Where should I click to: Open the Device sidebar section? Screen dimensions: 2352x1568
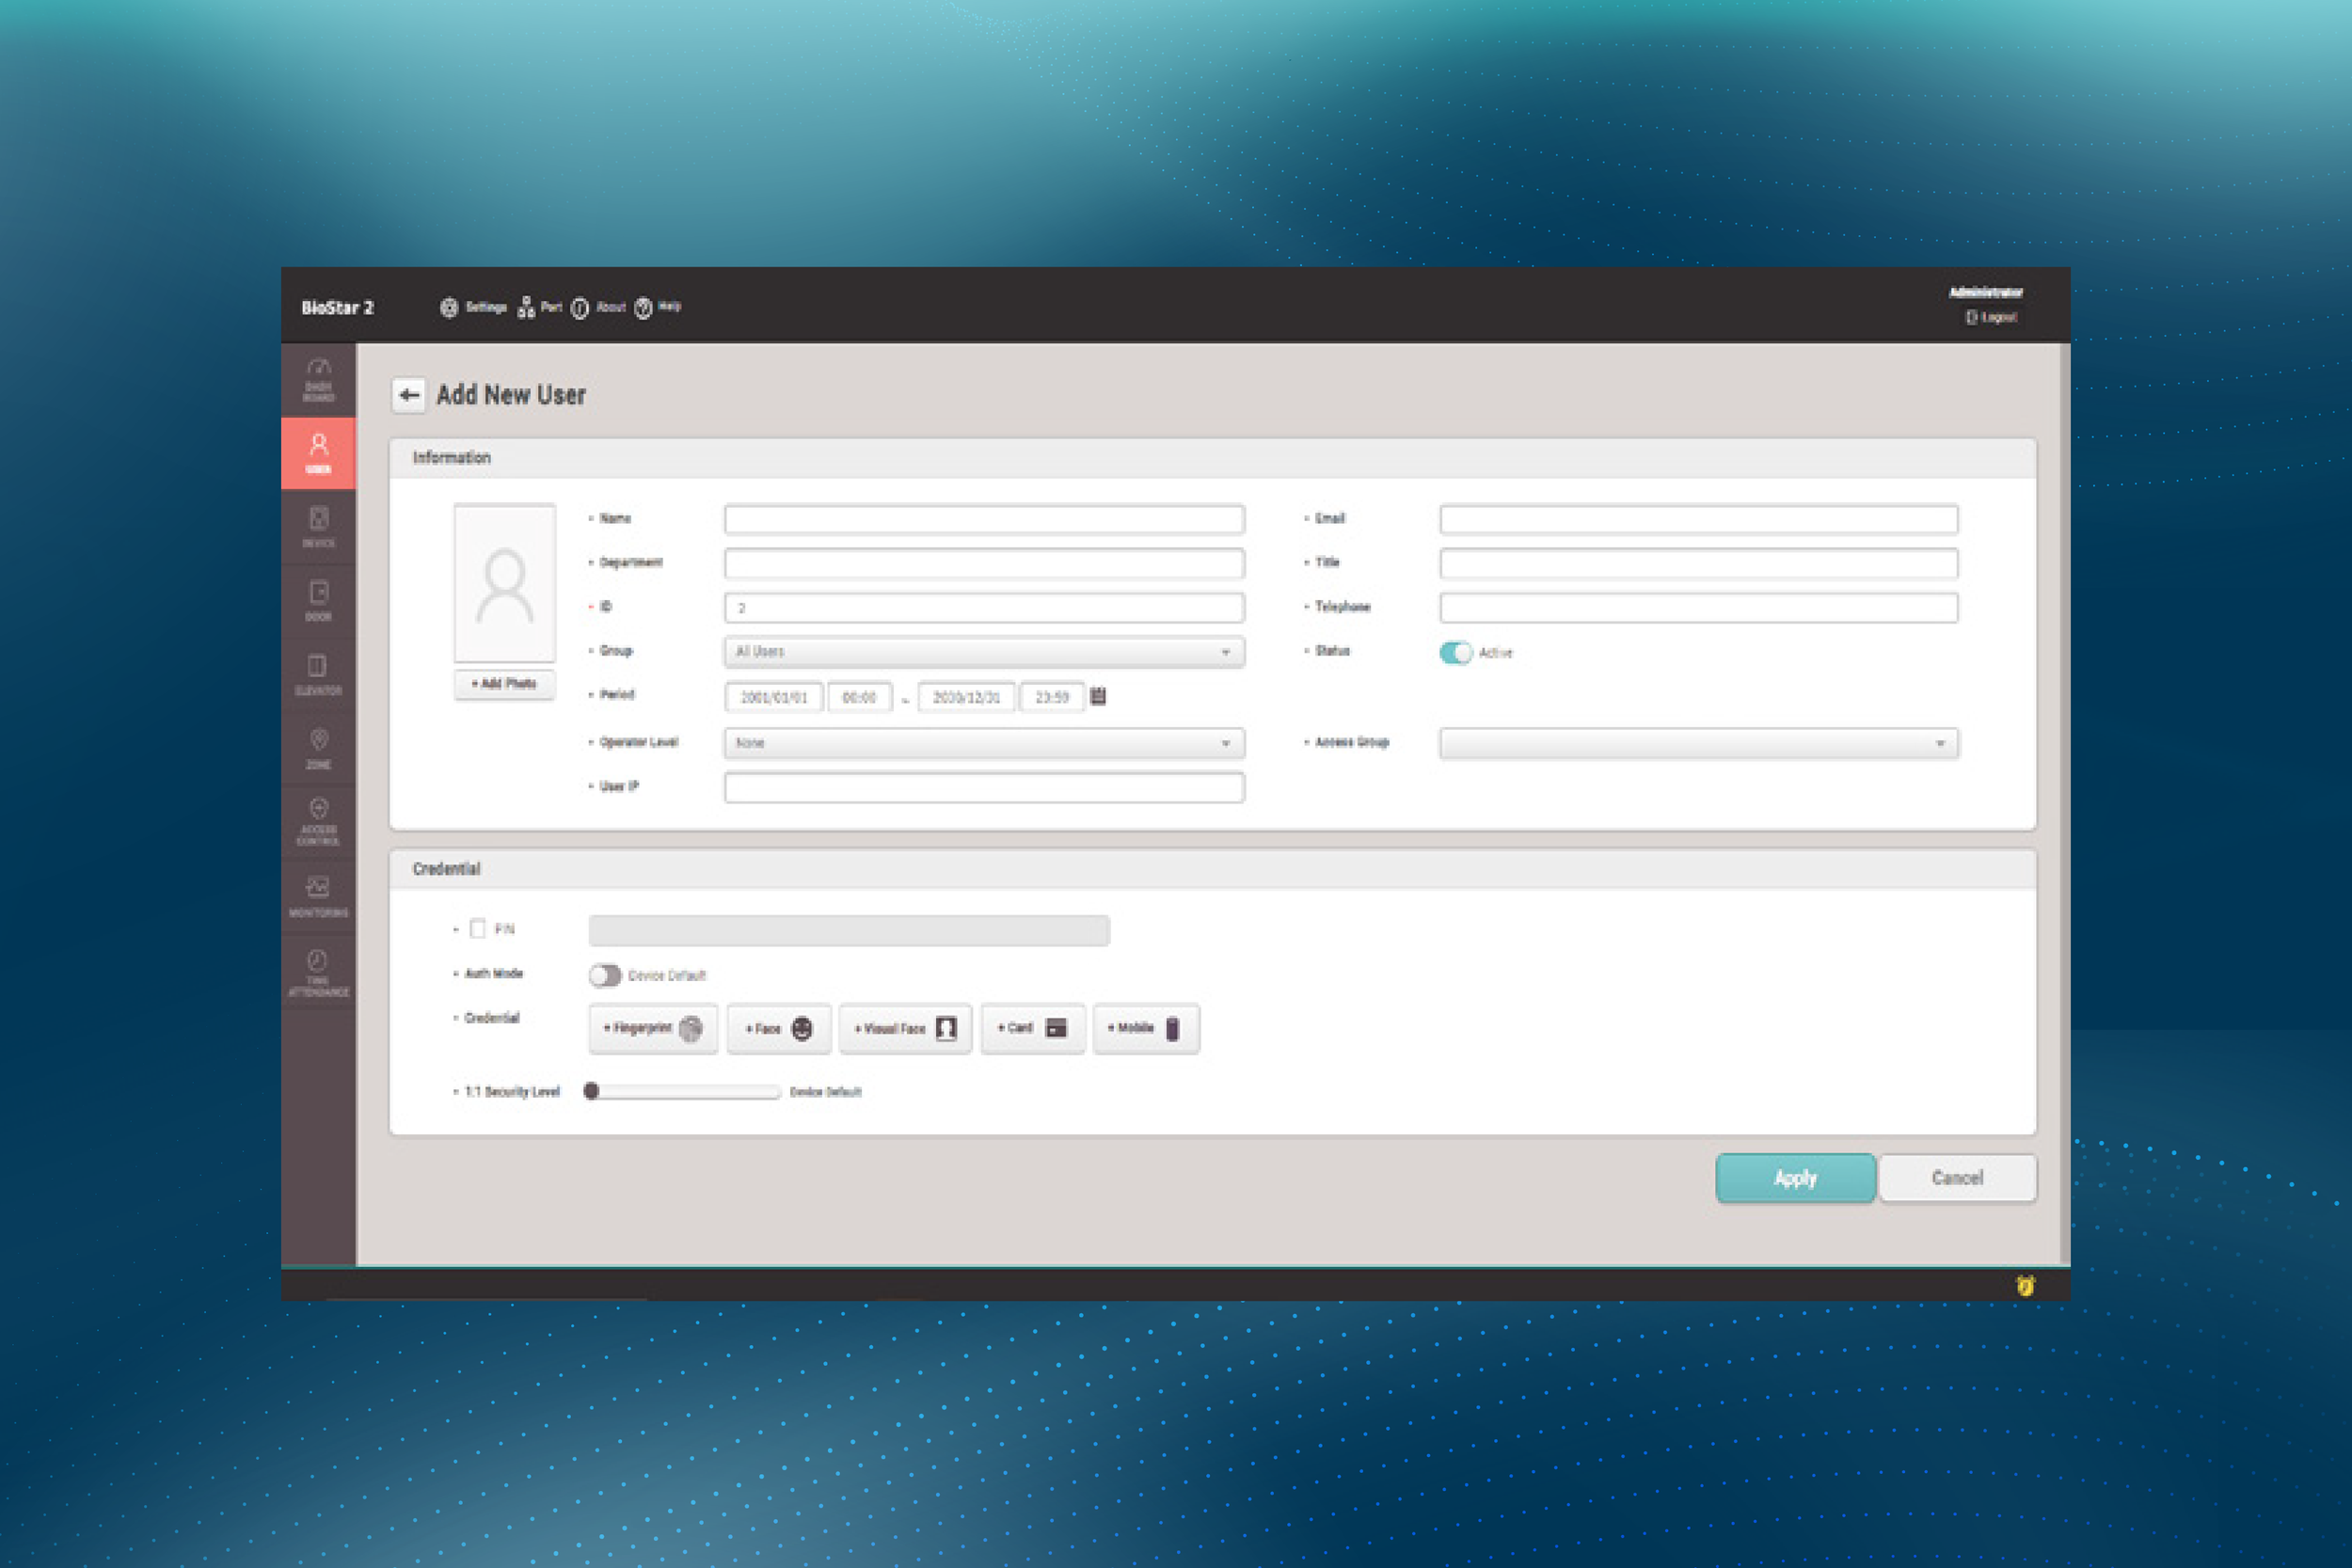318,527
